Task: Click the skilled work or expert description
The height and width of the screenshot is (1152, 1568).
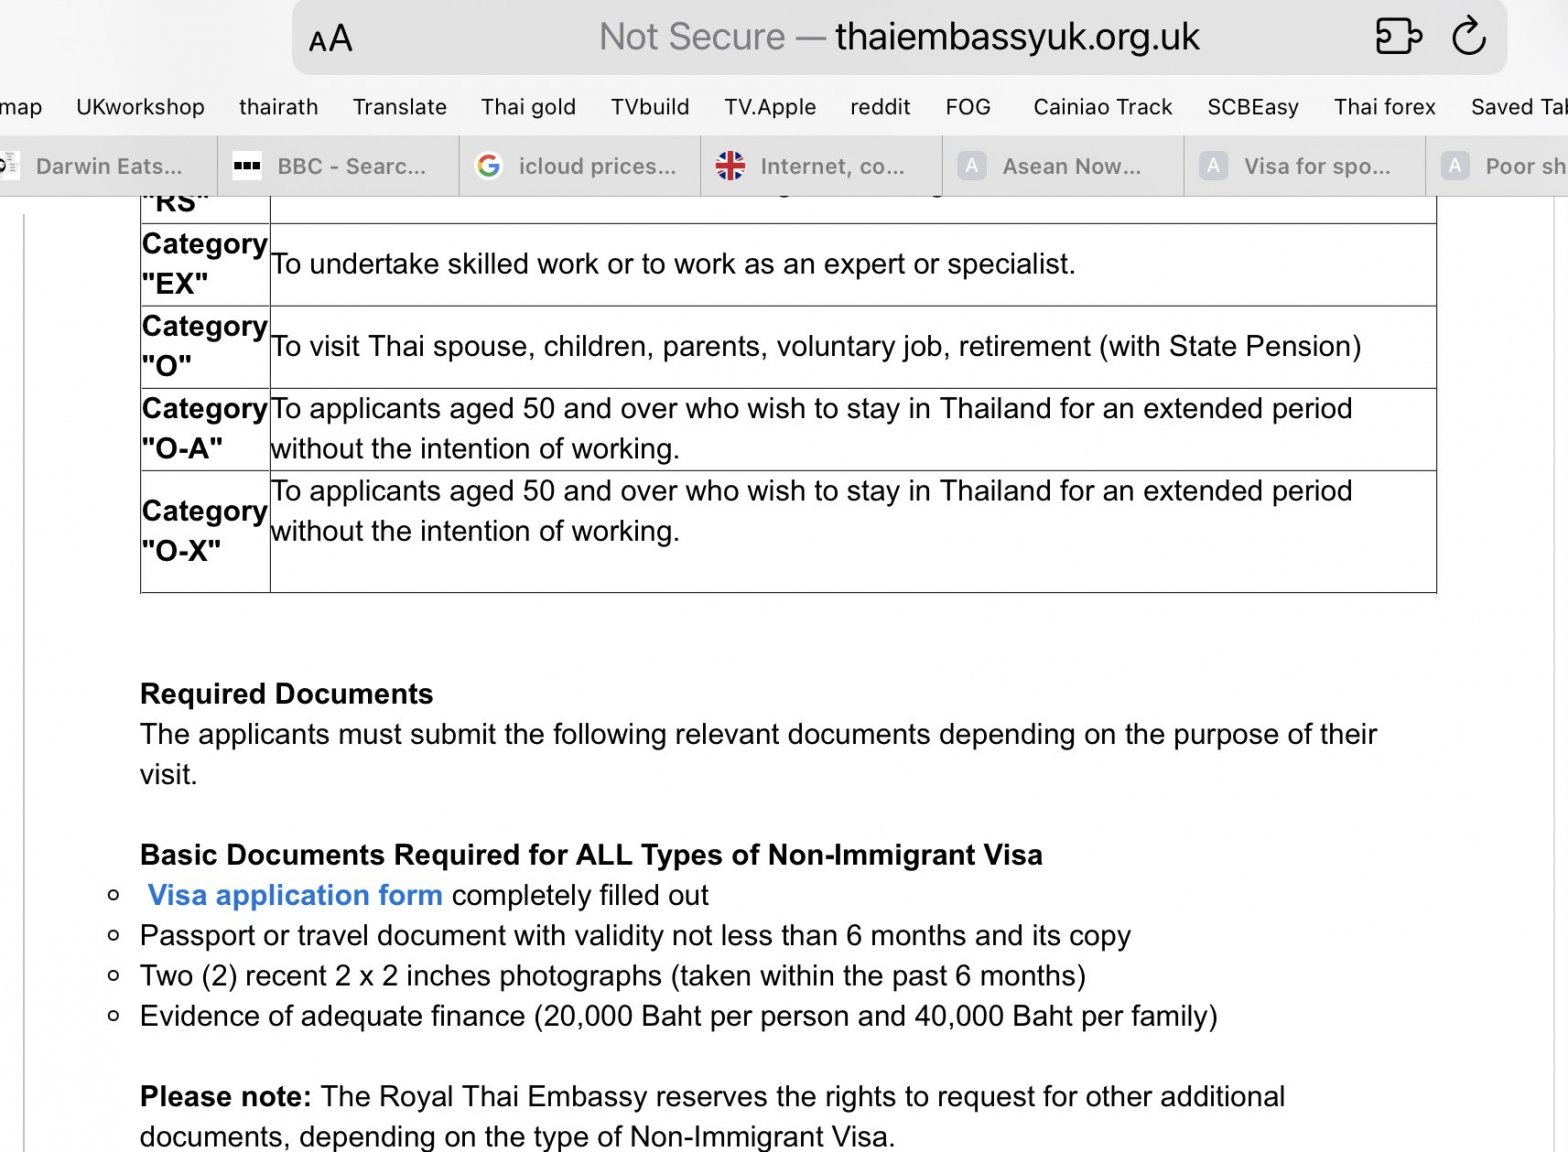Action: coord(673,264)
